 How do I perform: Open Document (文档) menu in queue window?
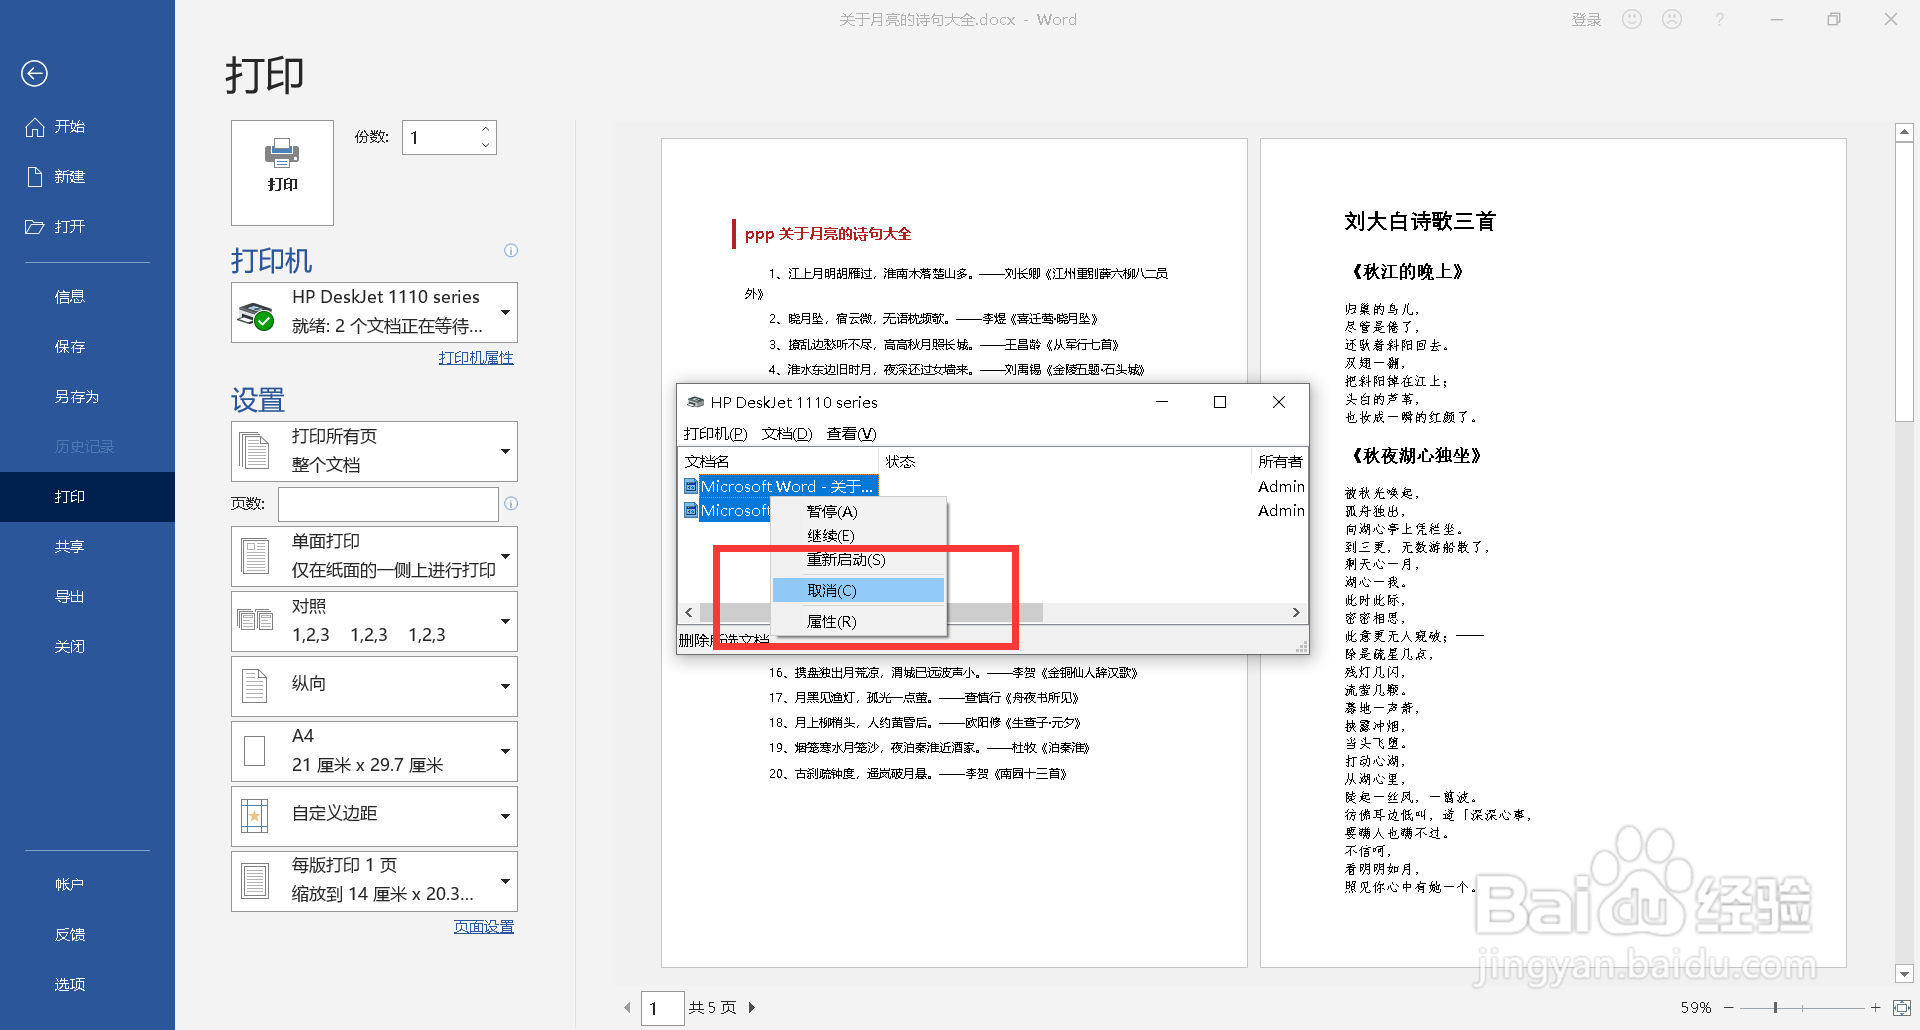coord(786,434)
